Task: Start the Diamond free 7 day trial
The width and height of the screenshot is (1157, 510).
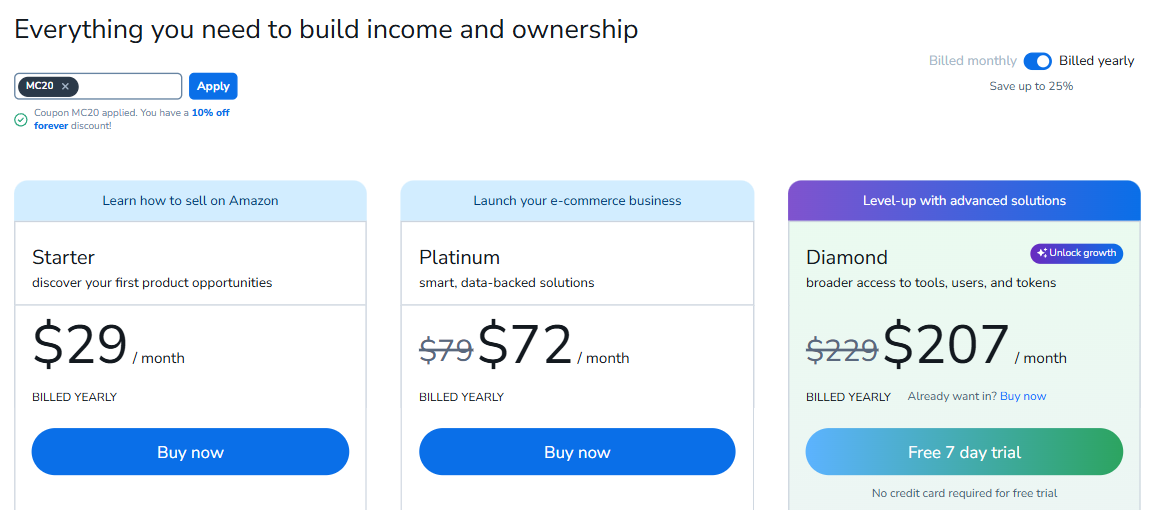Action: point(964,452)
